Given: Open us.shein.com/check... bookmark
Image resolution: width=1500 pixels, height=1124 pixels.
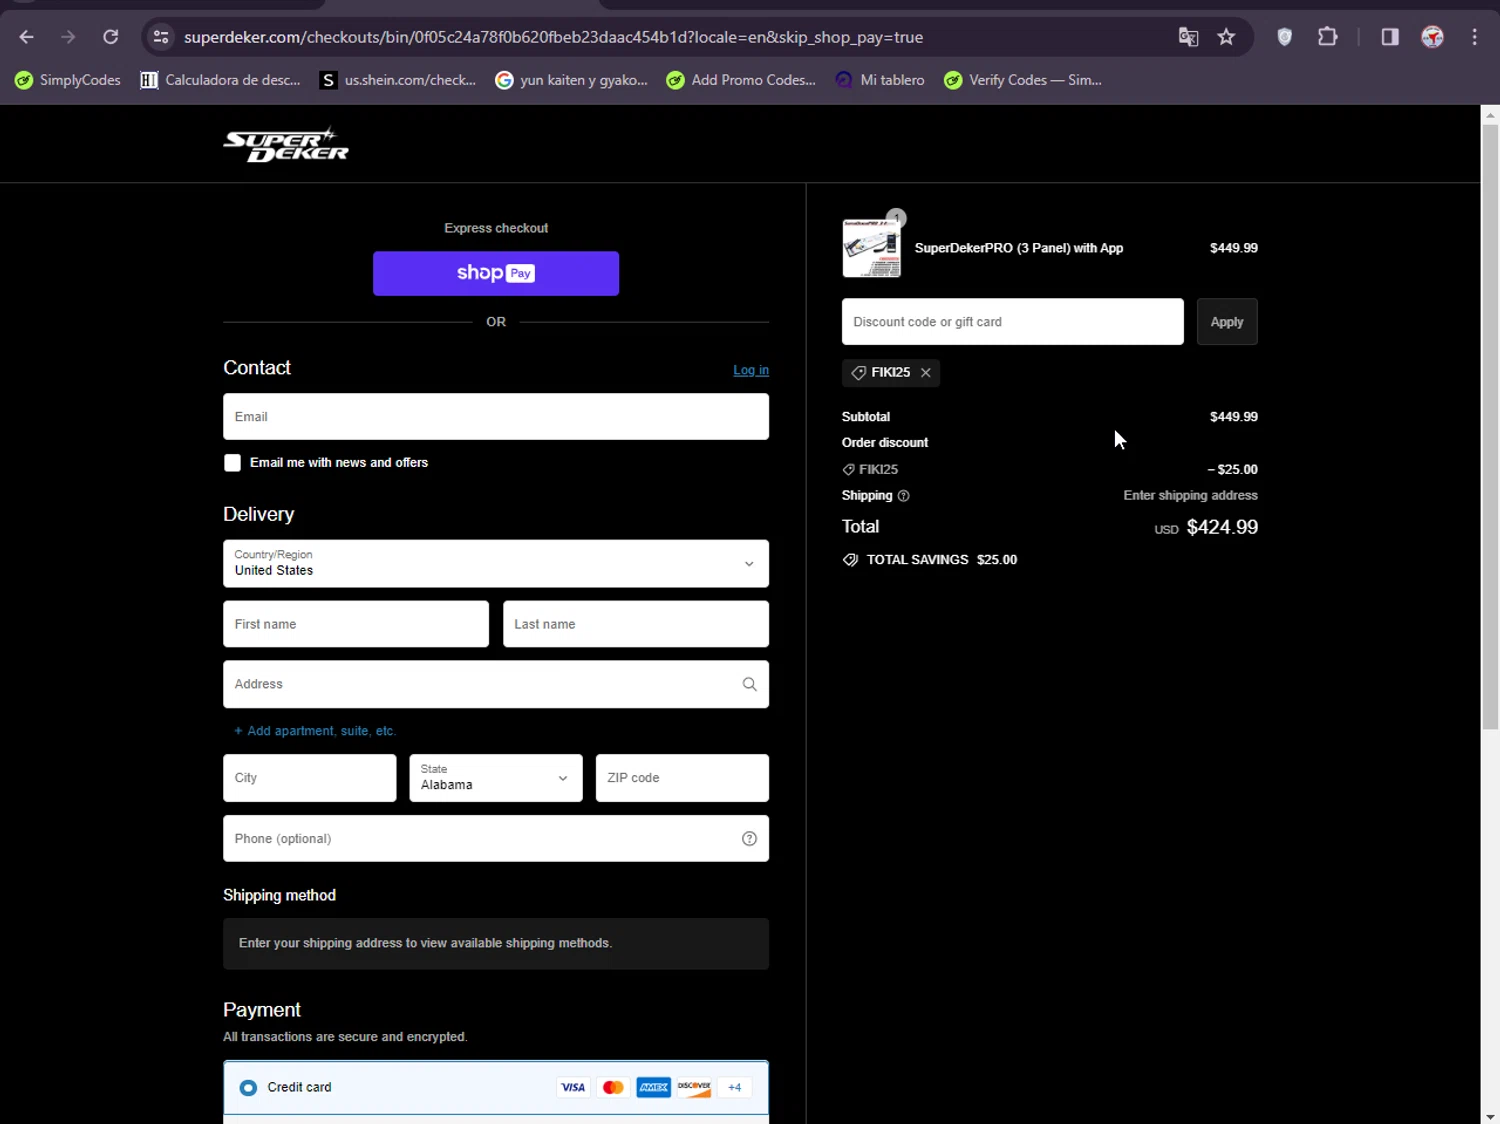Looking at the screenshot, I should [398, 80].
